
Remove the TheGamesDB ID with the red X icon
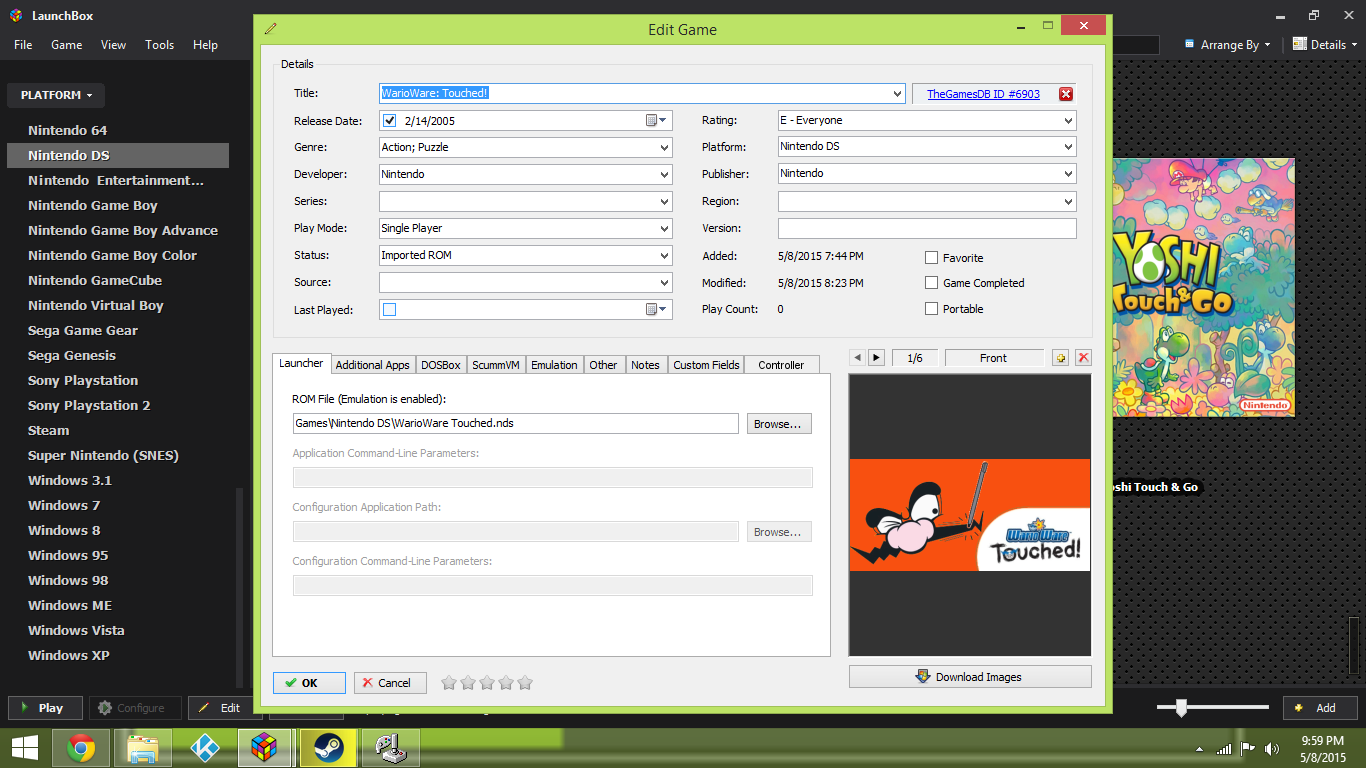click(1065, 93)
